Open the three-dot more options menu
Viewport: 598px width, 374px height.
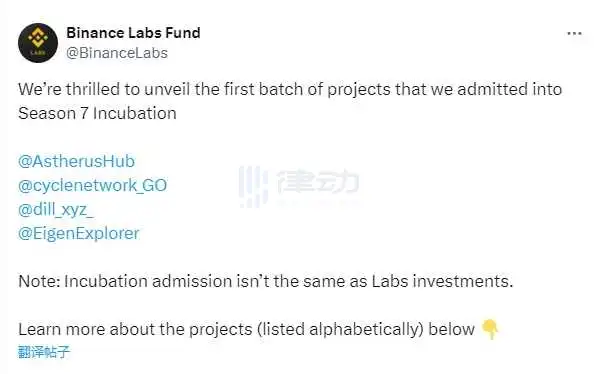click(x=574, y=34)
